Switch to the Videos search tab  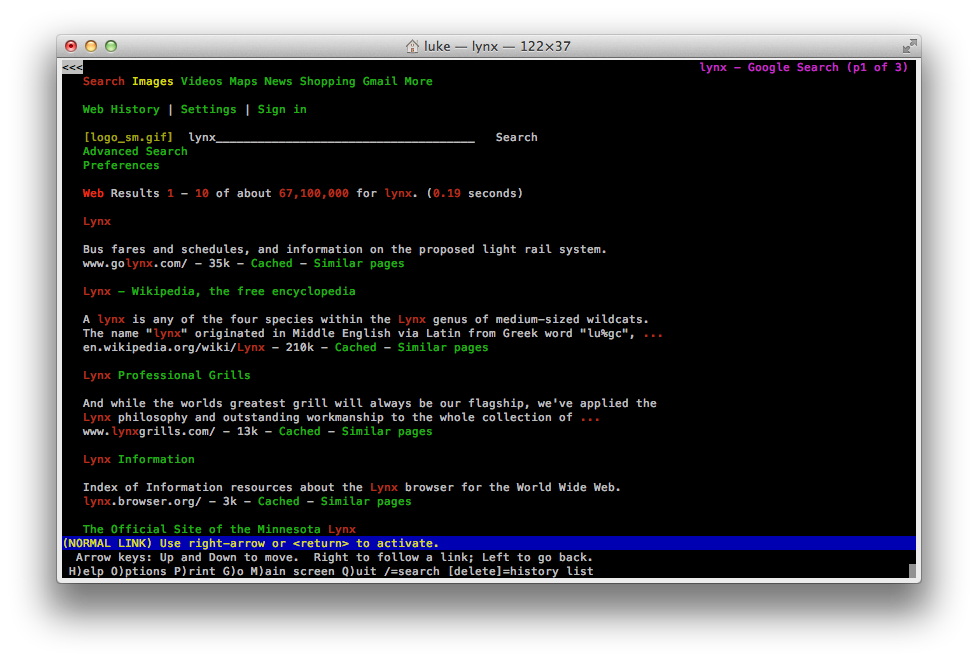(201, 82)
